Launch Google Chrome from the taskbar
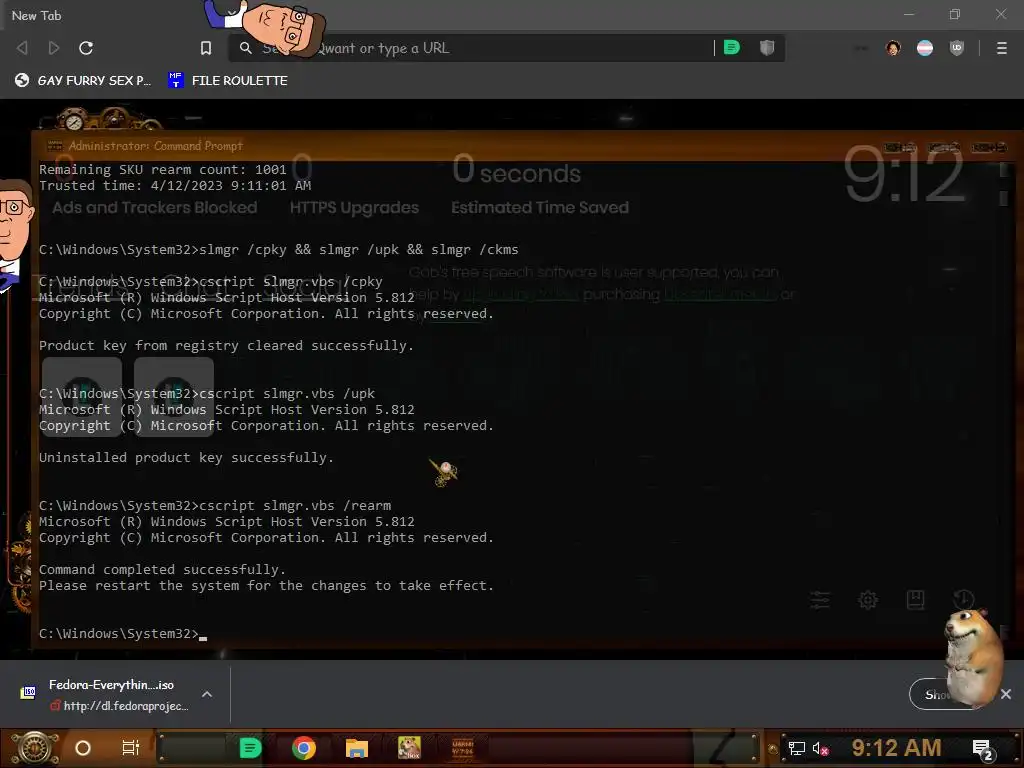Viewport: 1024px width, 768px height. (304, 748)
